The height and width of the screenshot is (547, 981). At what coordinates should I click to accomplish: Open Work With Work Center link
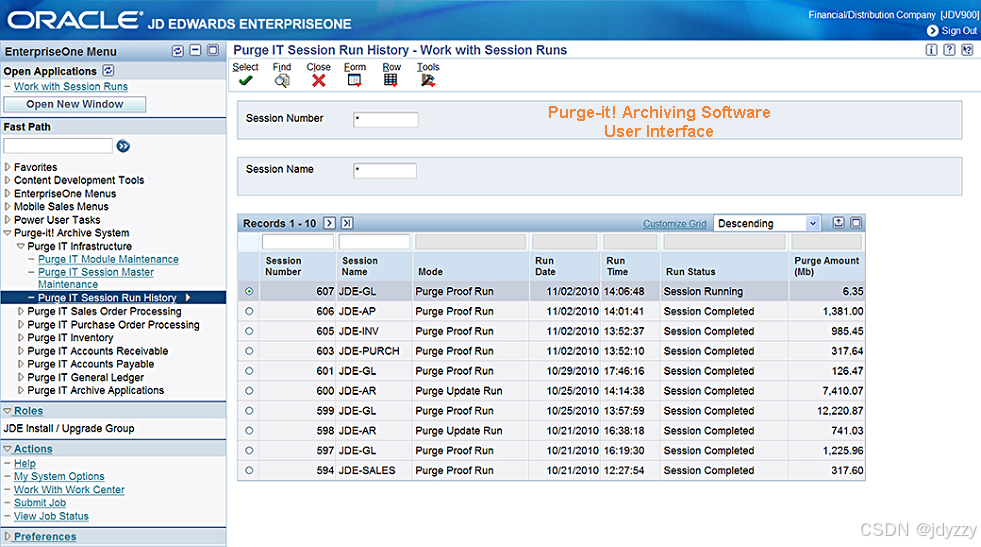coord(69,489)
